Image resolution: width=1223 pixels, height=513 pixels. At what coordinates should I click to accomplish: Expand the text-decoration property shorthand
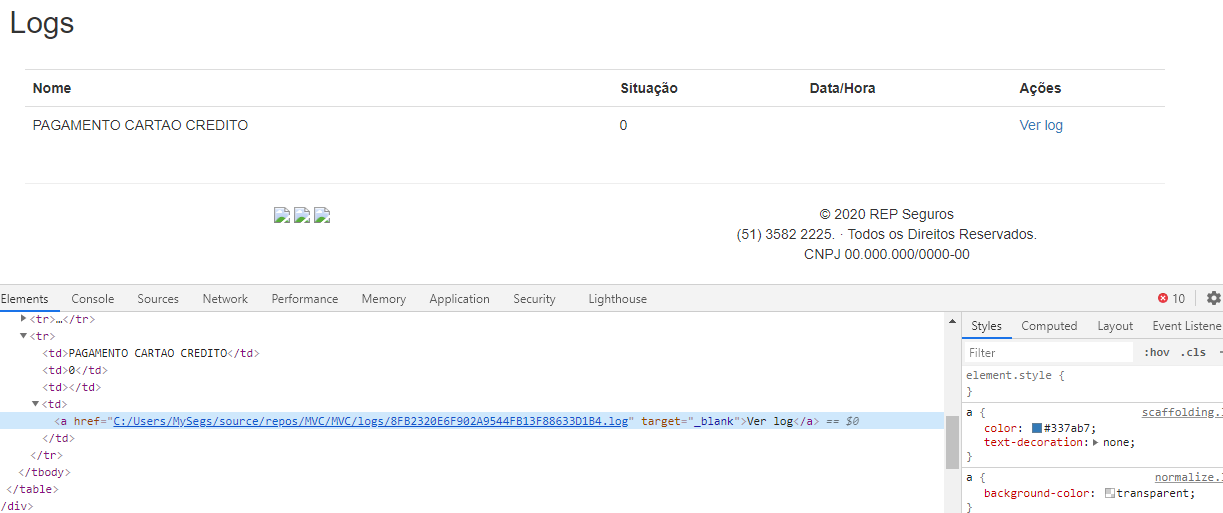[1095, 442]
